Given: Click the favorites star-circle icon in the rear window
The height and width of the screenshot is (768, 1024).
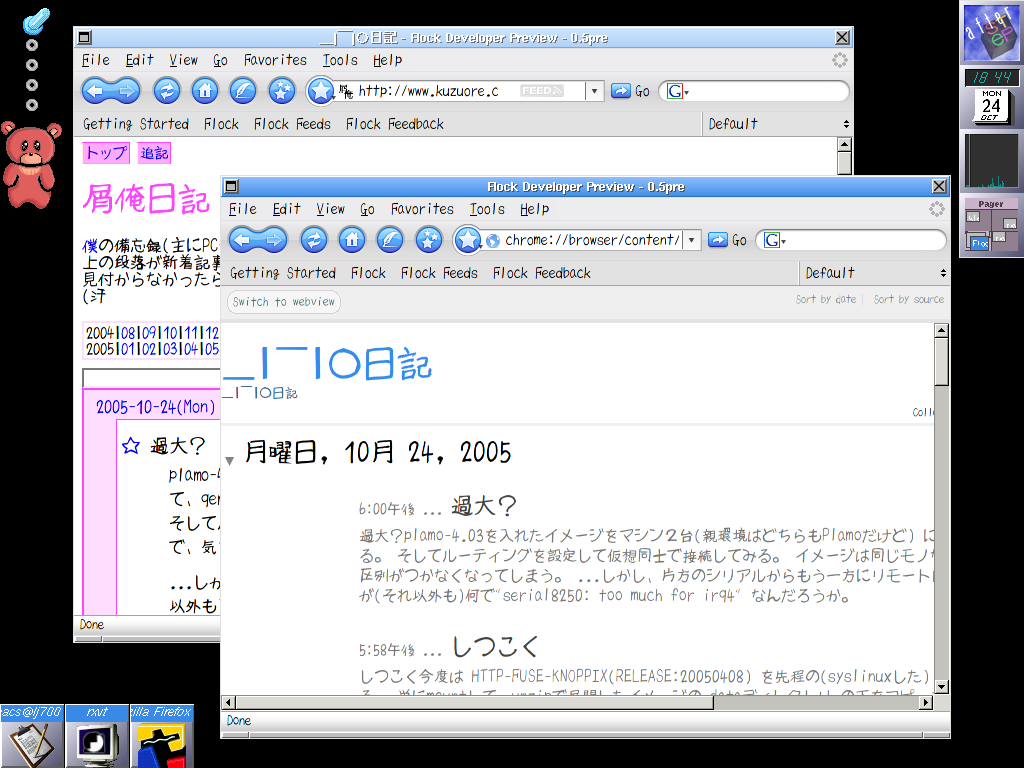Looking at the screenshot, I should (281, 91).
